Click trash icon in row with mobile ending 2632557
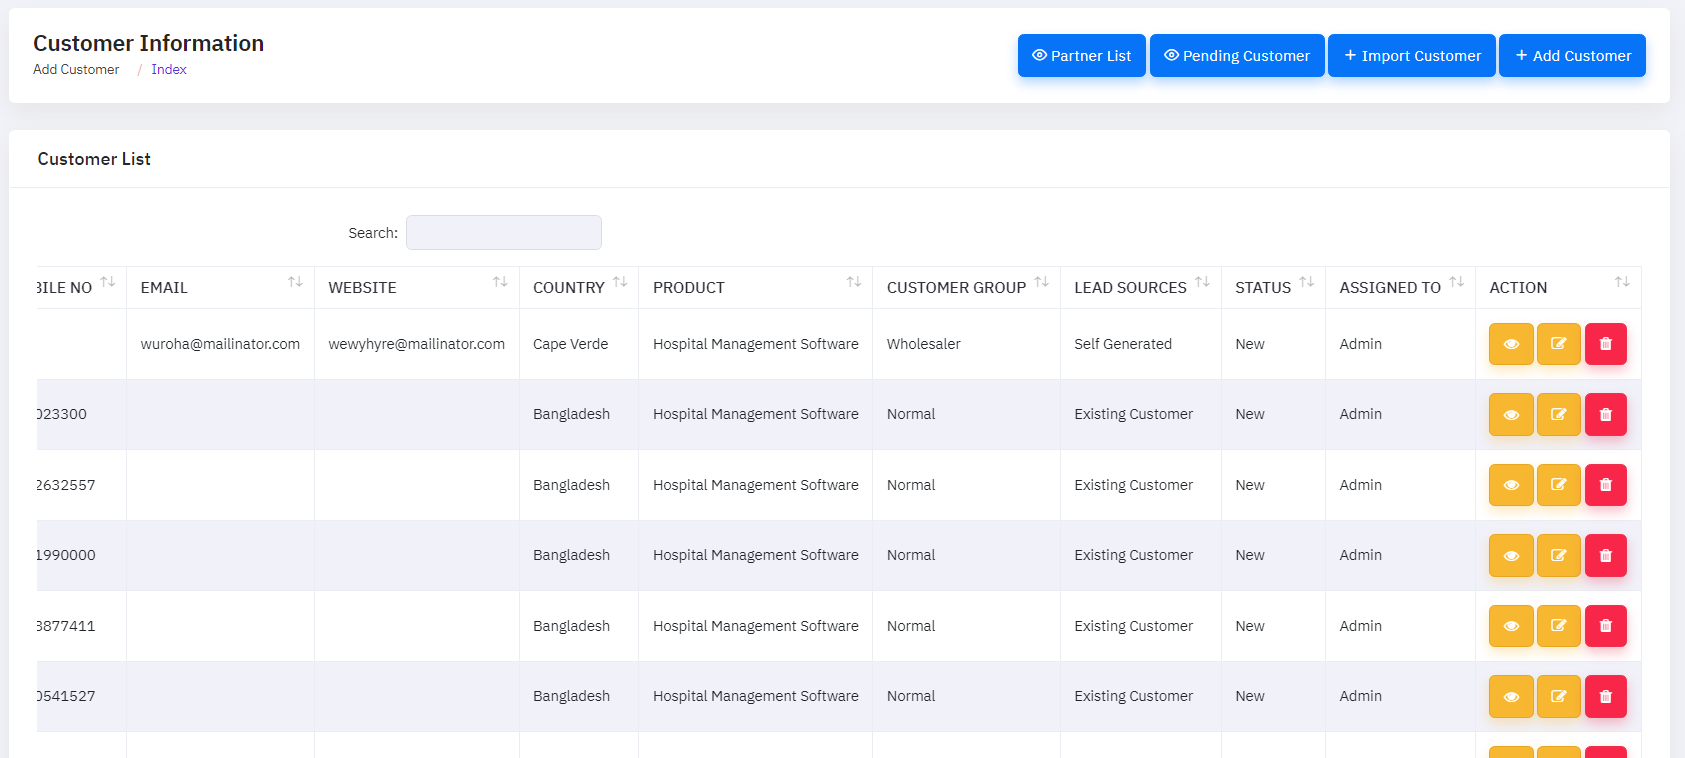Screen dimensions: 1685x758 [1605, 485]
